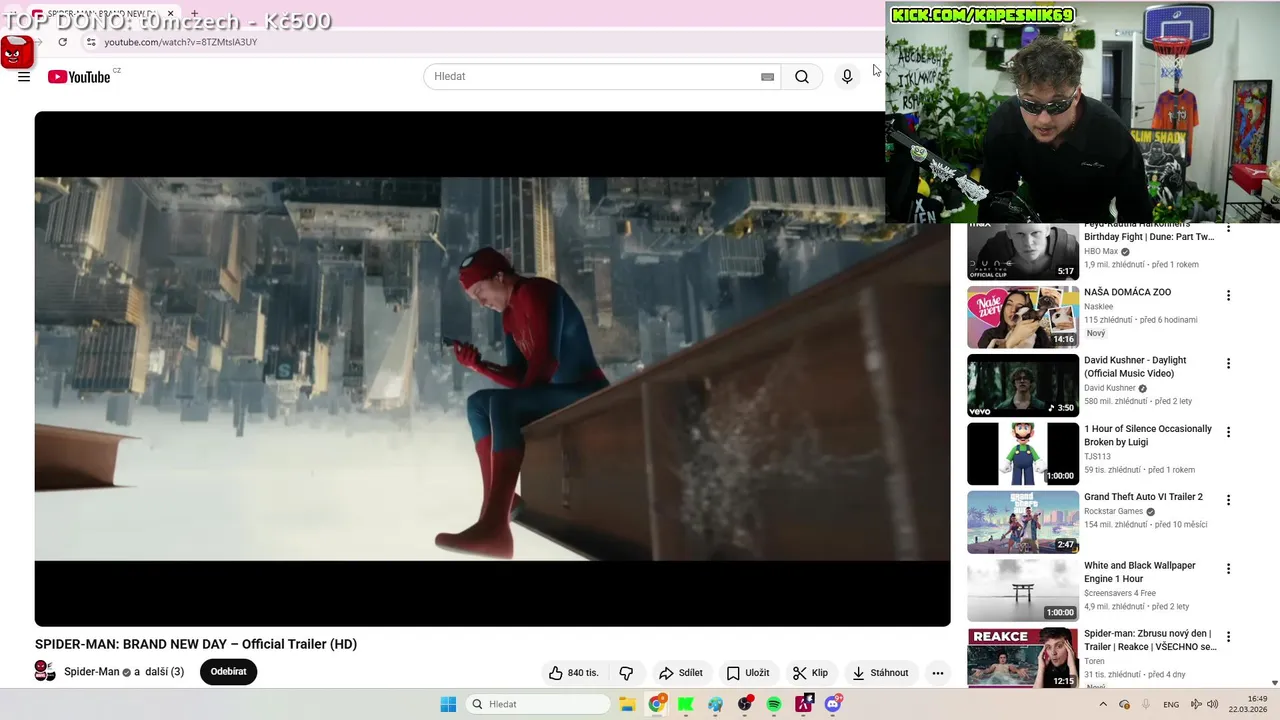This screenshot has height=720, width=1280.
Task: Reload the page with the browser refresh icon
Action: (x=63, y=42)
